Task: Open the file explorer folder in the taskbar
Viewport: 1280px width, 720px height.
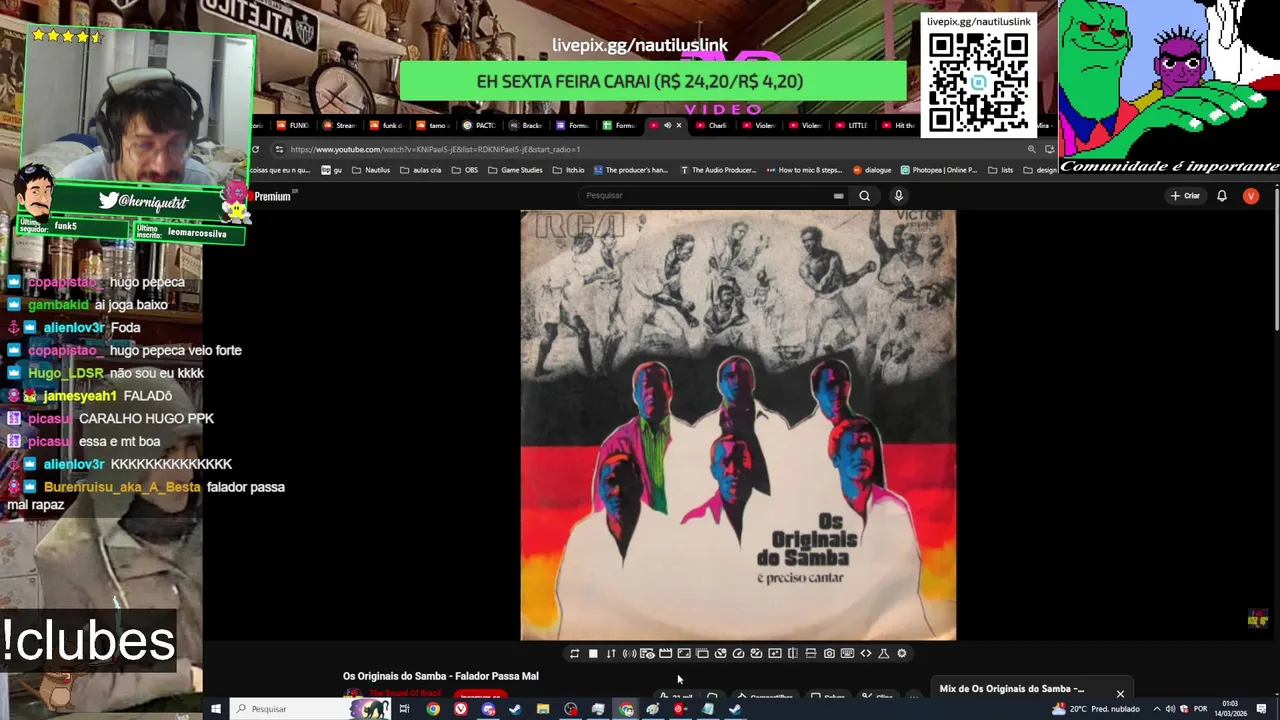Action: click(543, 709)
